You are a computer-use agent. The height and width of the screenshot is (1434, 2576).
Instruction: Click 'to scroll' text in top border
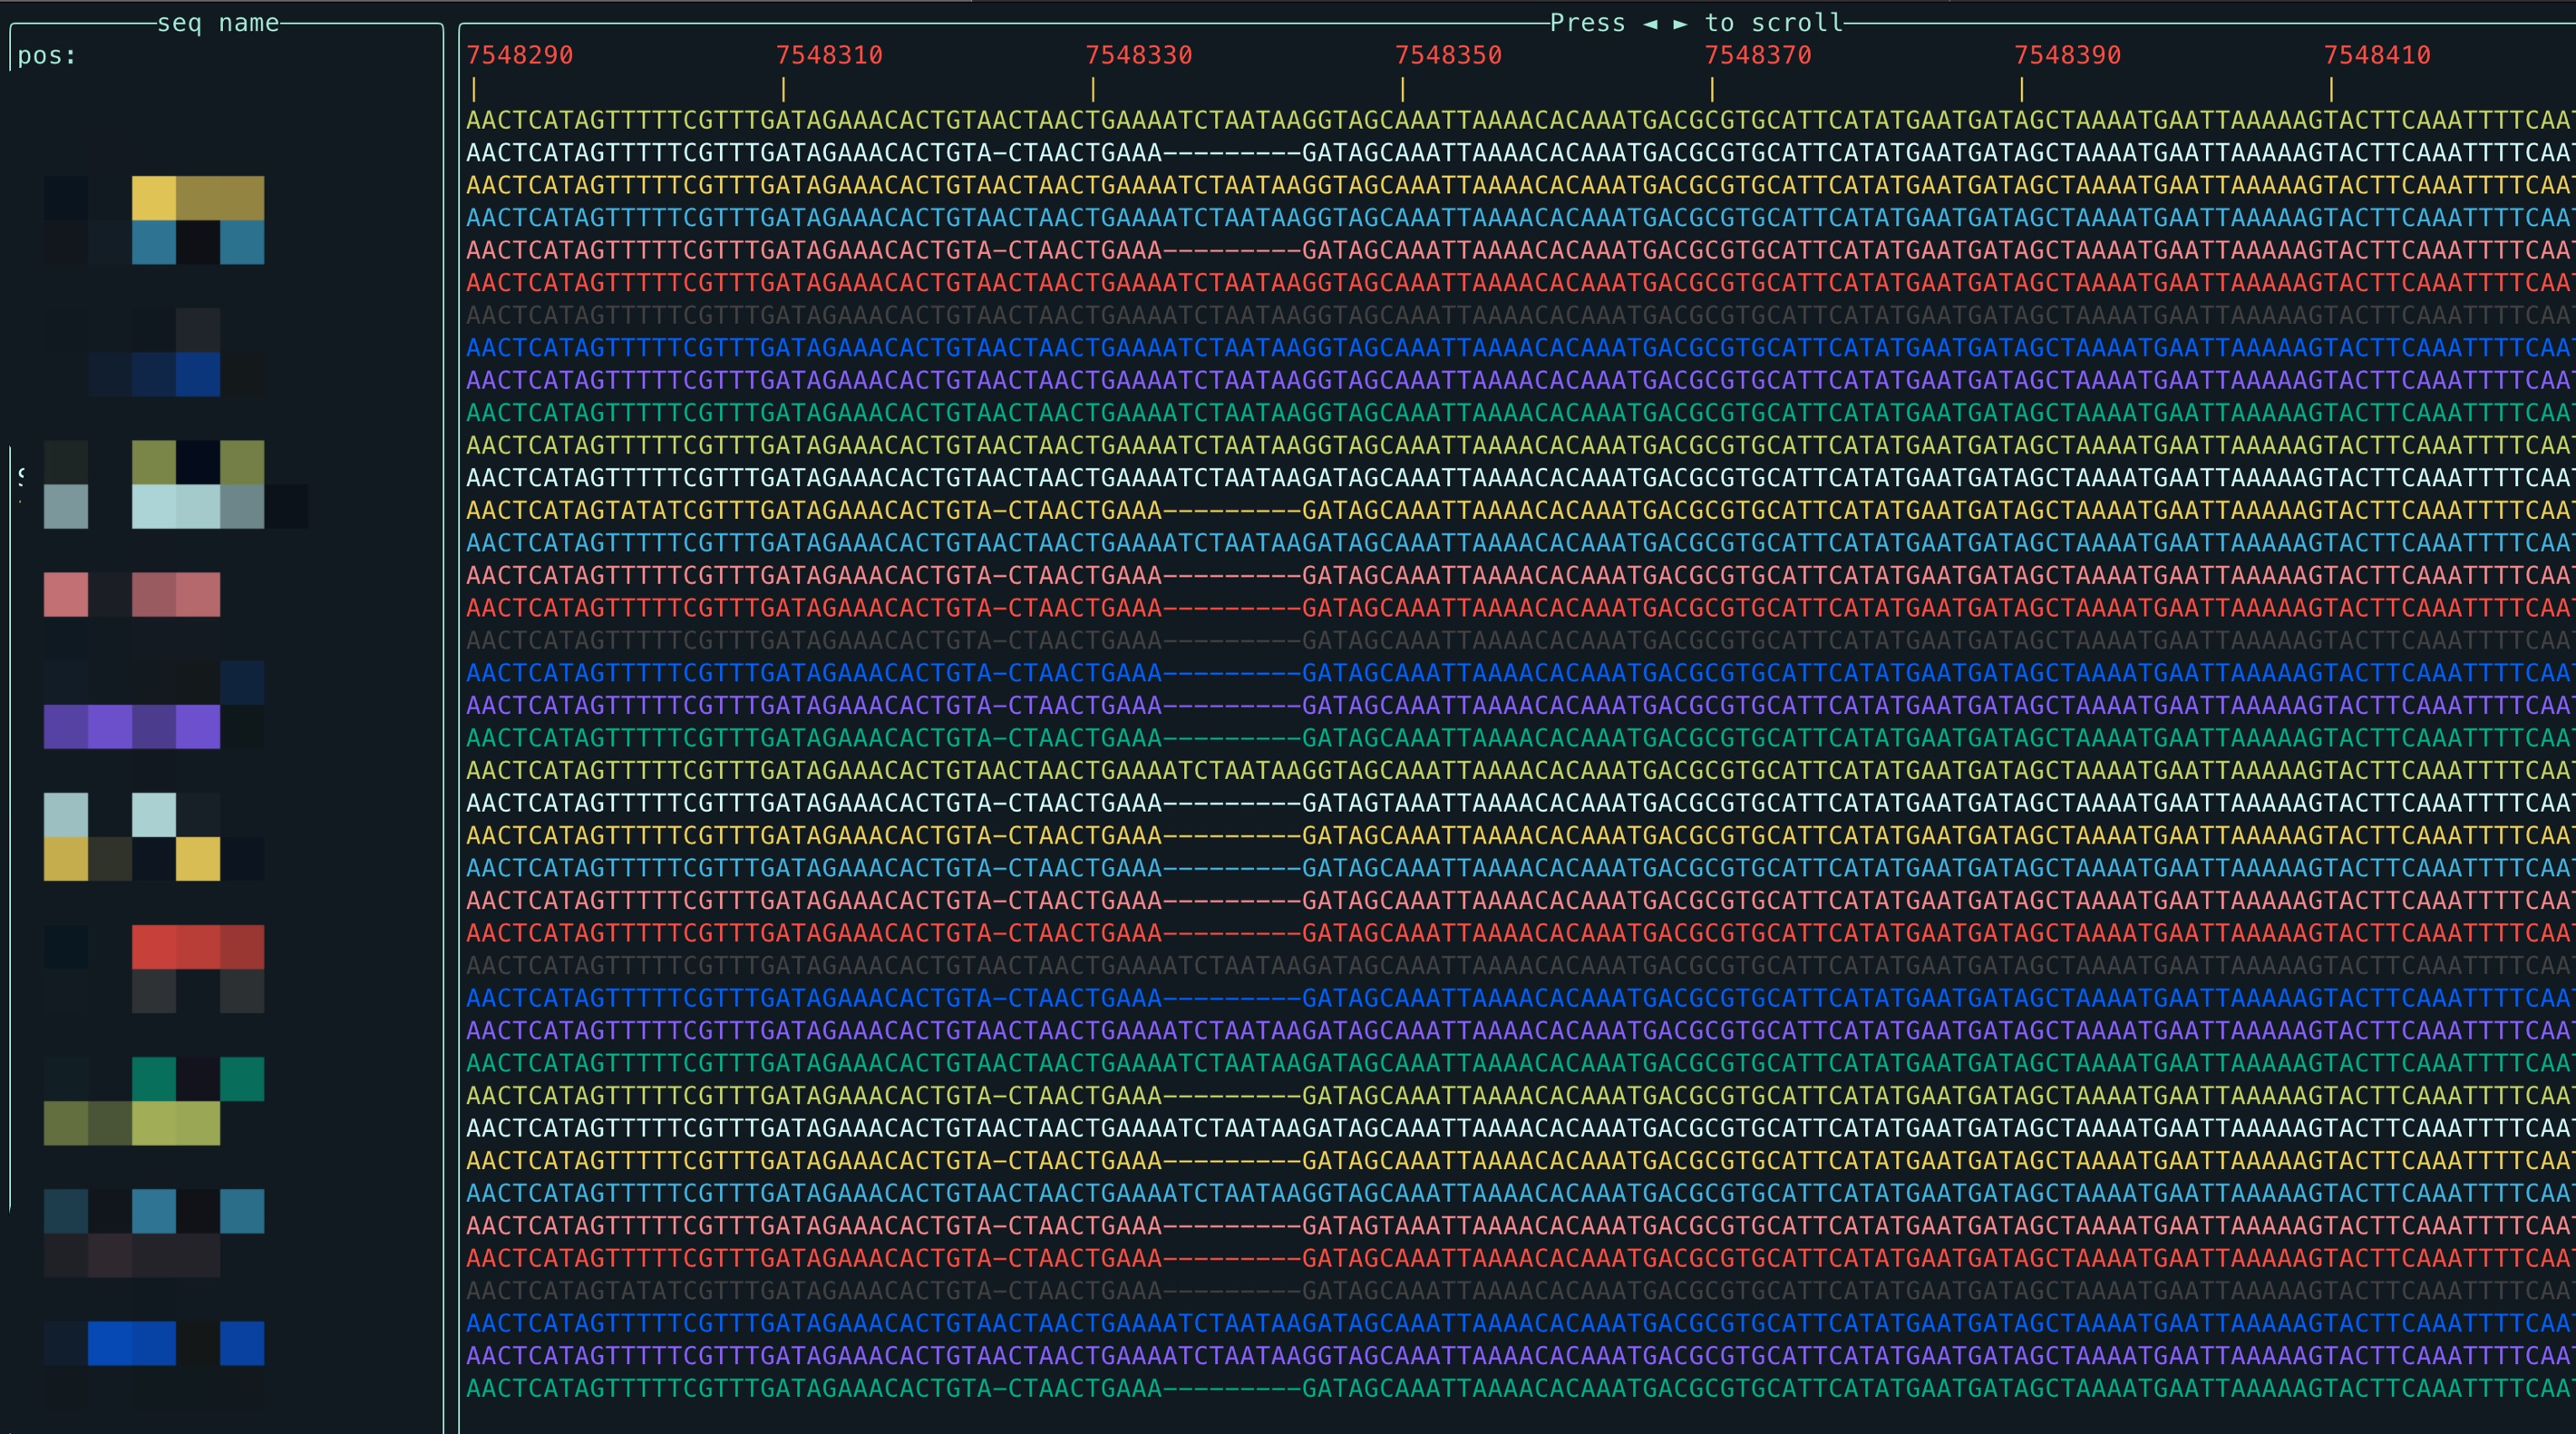(1773, 23)
